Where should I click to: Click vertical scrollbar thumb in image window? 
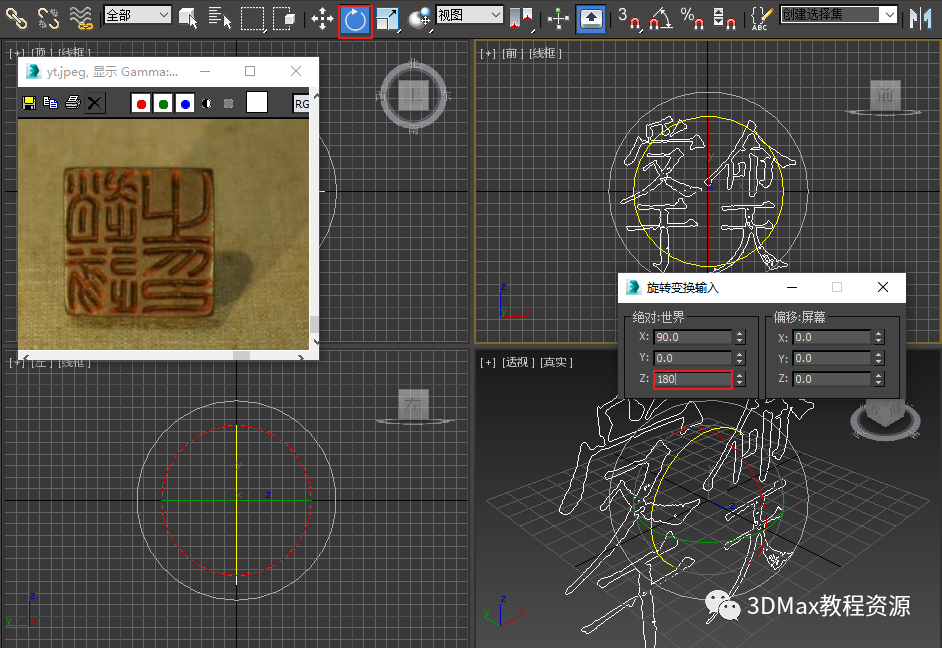314,324
